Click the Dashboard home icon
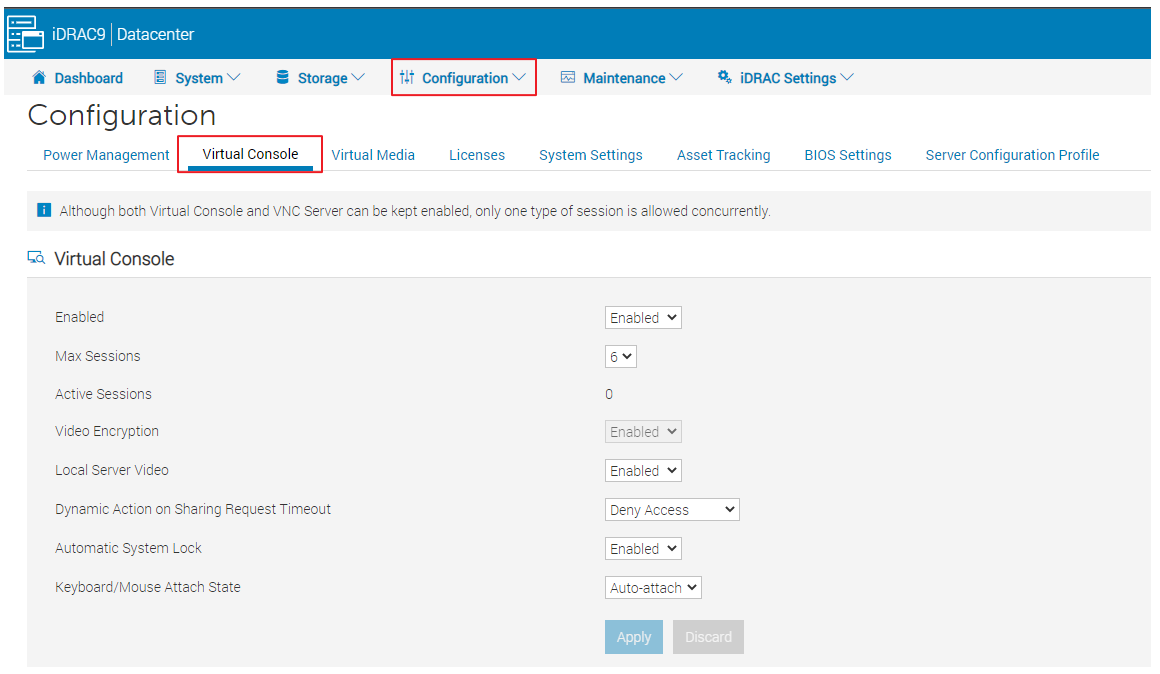Image resolution: width=1160 pixels, height=674 pixels. (x=38, y=77)
